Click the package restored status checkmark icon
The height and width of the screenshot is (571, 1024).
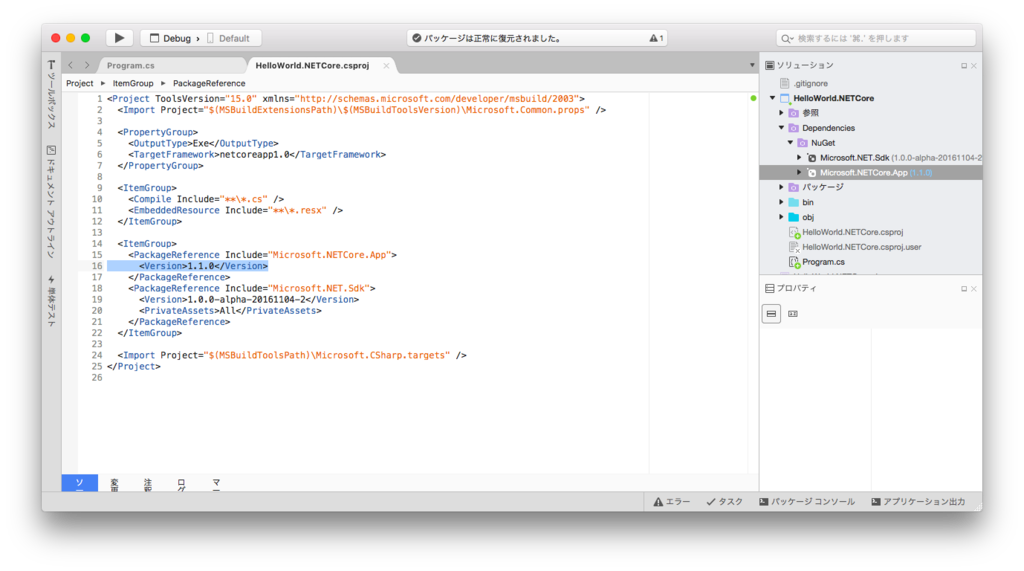coord(416,39)
